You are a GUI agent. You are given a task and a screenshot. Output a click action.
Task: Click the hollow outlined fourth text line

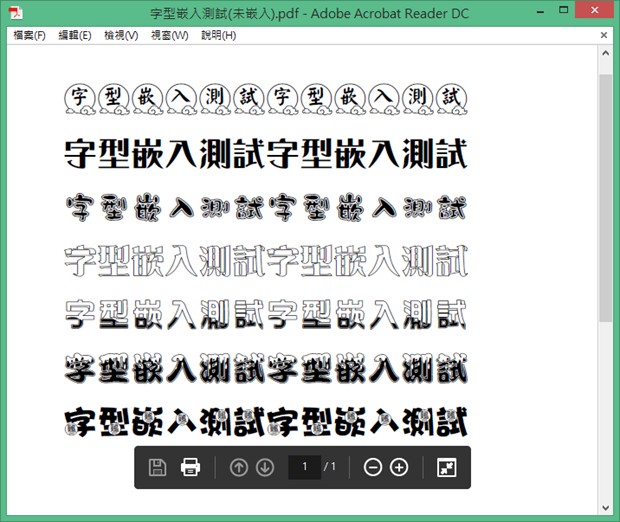(266, 261)
